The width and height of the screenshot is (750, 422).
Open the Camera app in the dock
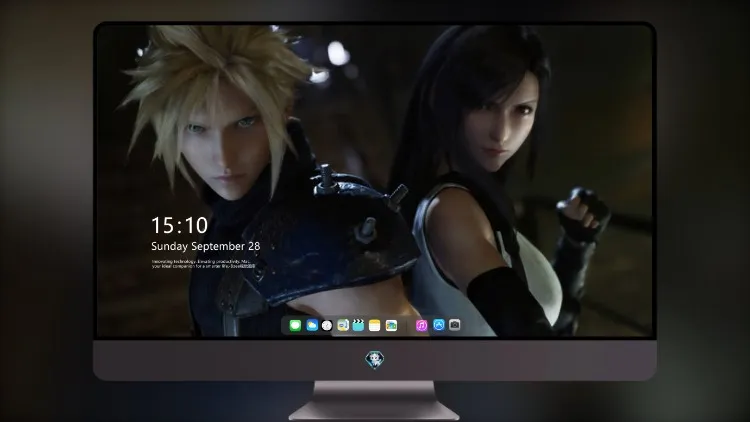point(455,325)
